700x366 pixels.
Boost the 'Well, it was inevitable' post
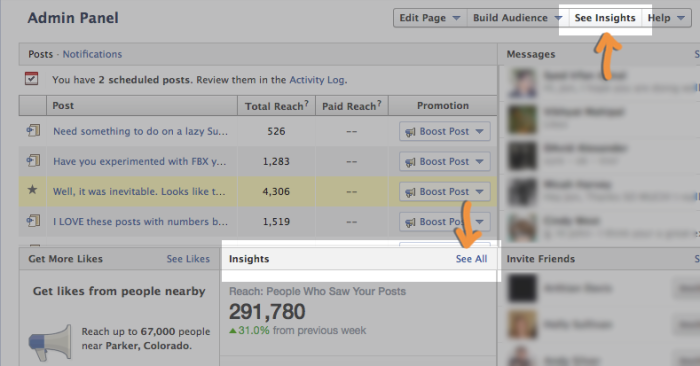[x=445, y=191]
